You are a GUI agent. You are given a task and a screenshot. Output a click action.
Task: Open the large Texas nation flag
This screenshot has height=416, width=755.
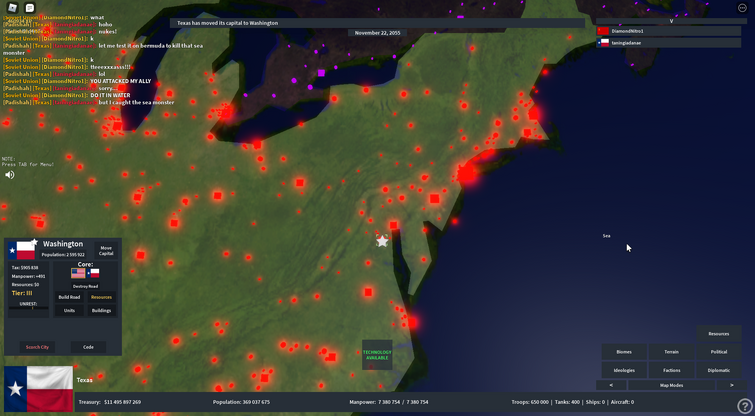pyautogui.click(x=39, y=389)
